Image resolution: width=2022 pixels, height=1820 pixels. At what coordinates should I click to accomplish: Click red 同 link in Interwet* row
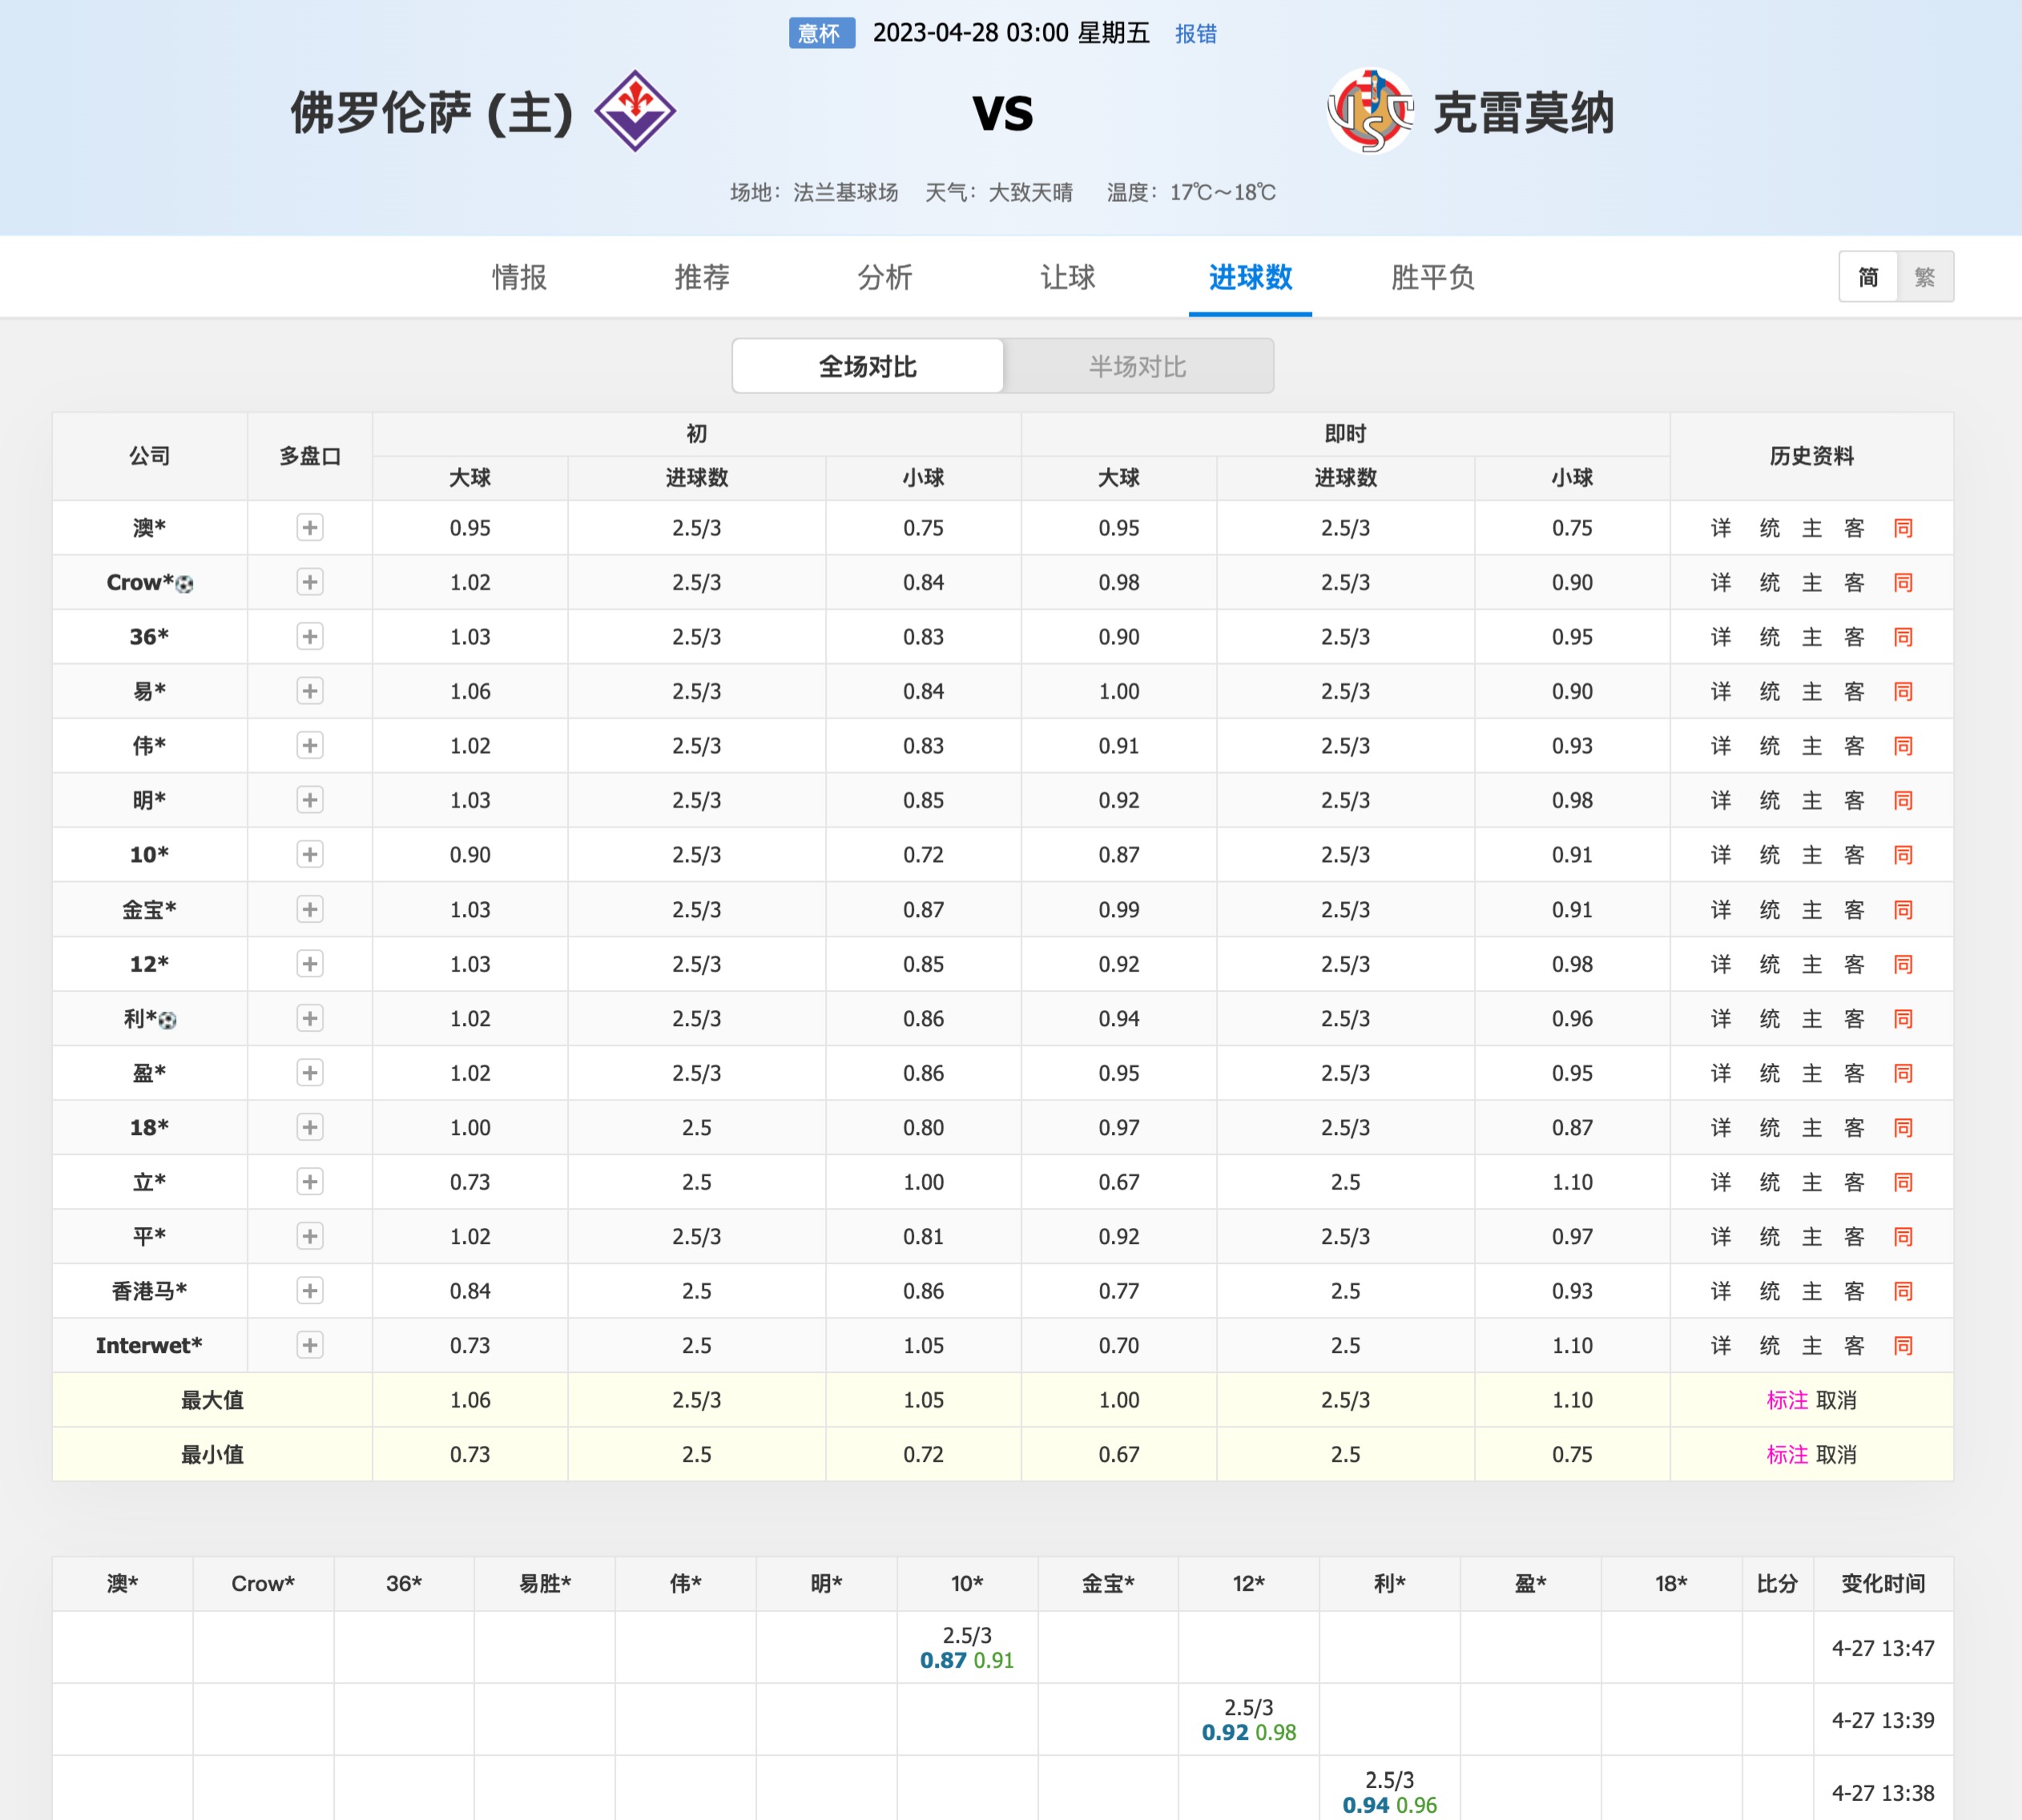point(1903,1345)
